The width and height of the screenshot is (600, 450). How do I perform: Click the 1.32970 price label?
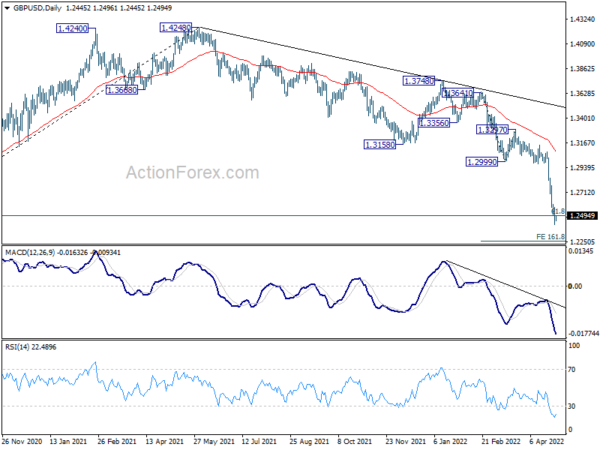[493, 130]
